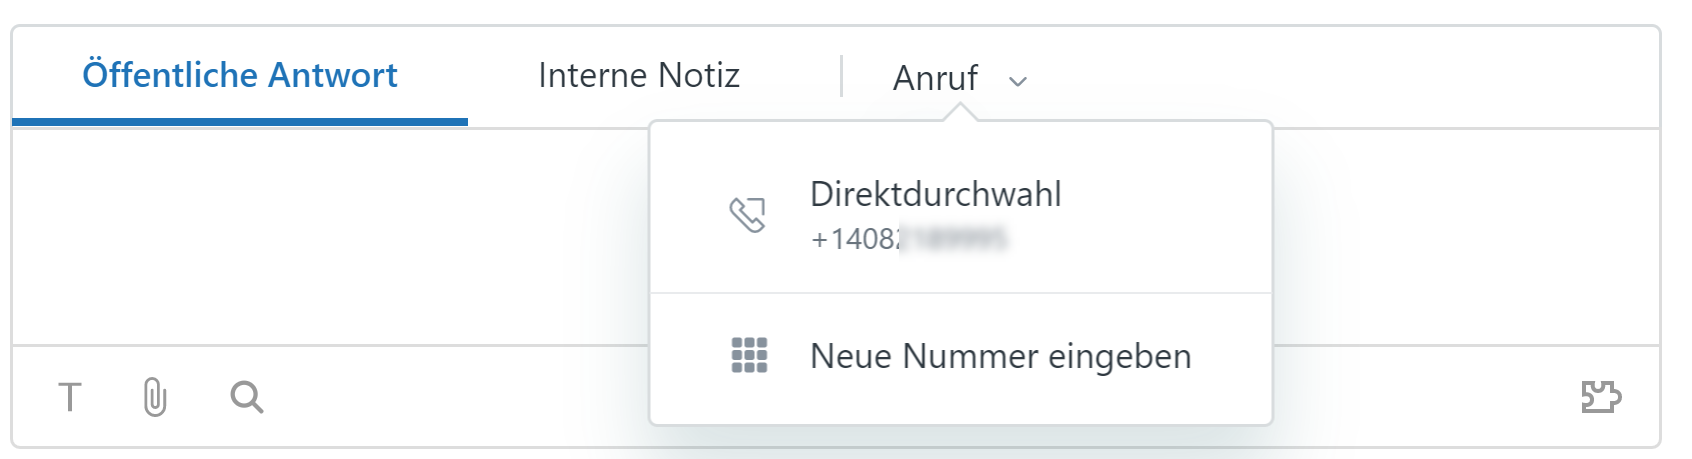Open the magnifier search icon
This screenshot has height=459, width=1692.
246,397
